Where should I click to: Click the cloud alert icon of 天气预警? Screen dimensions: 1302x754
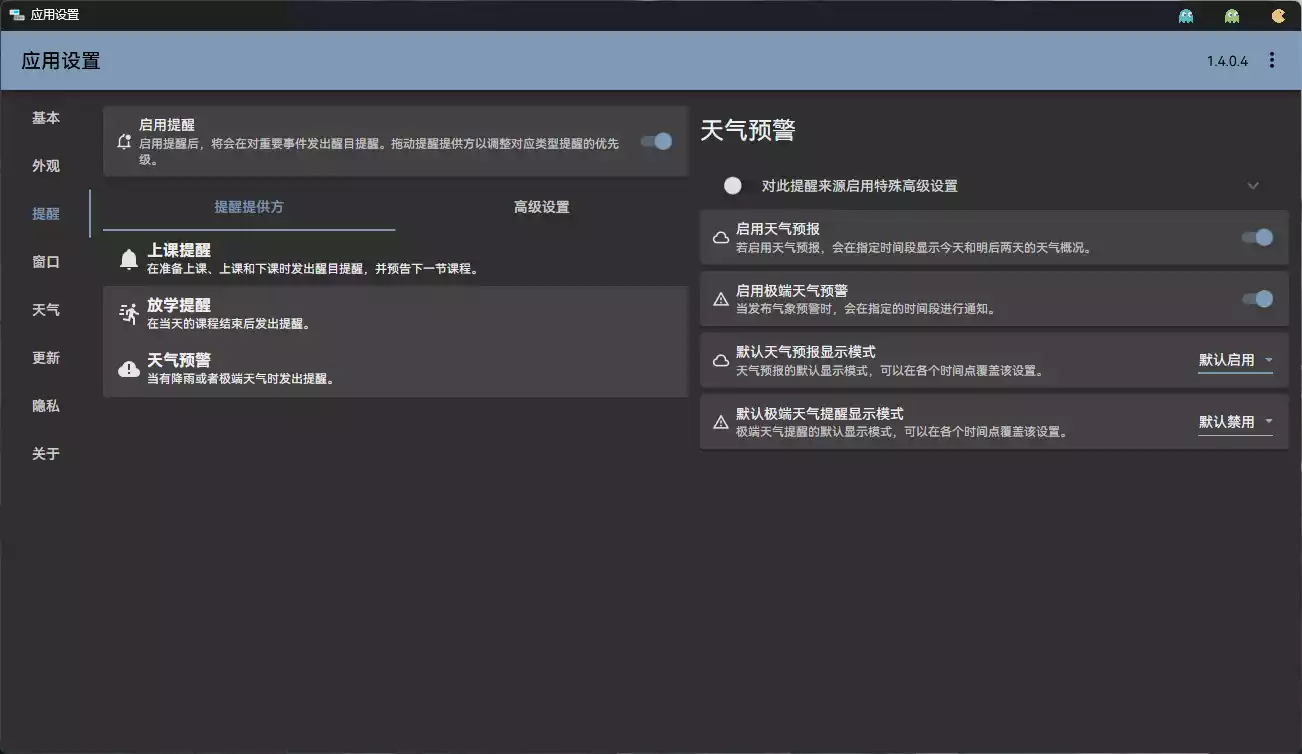pyautogui.click(x=129, y=369)
